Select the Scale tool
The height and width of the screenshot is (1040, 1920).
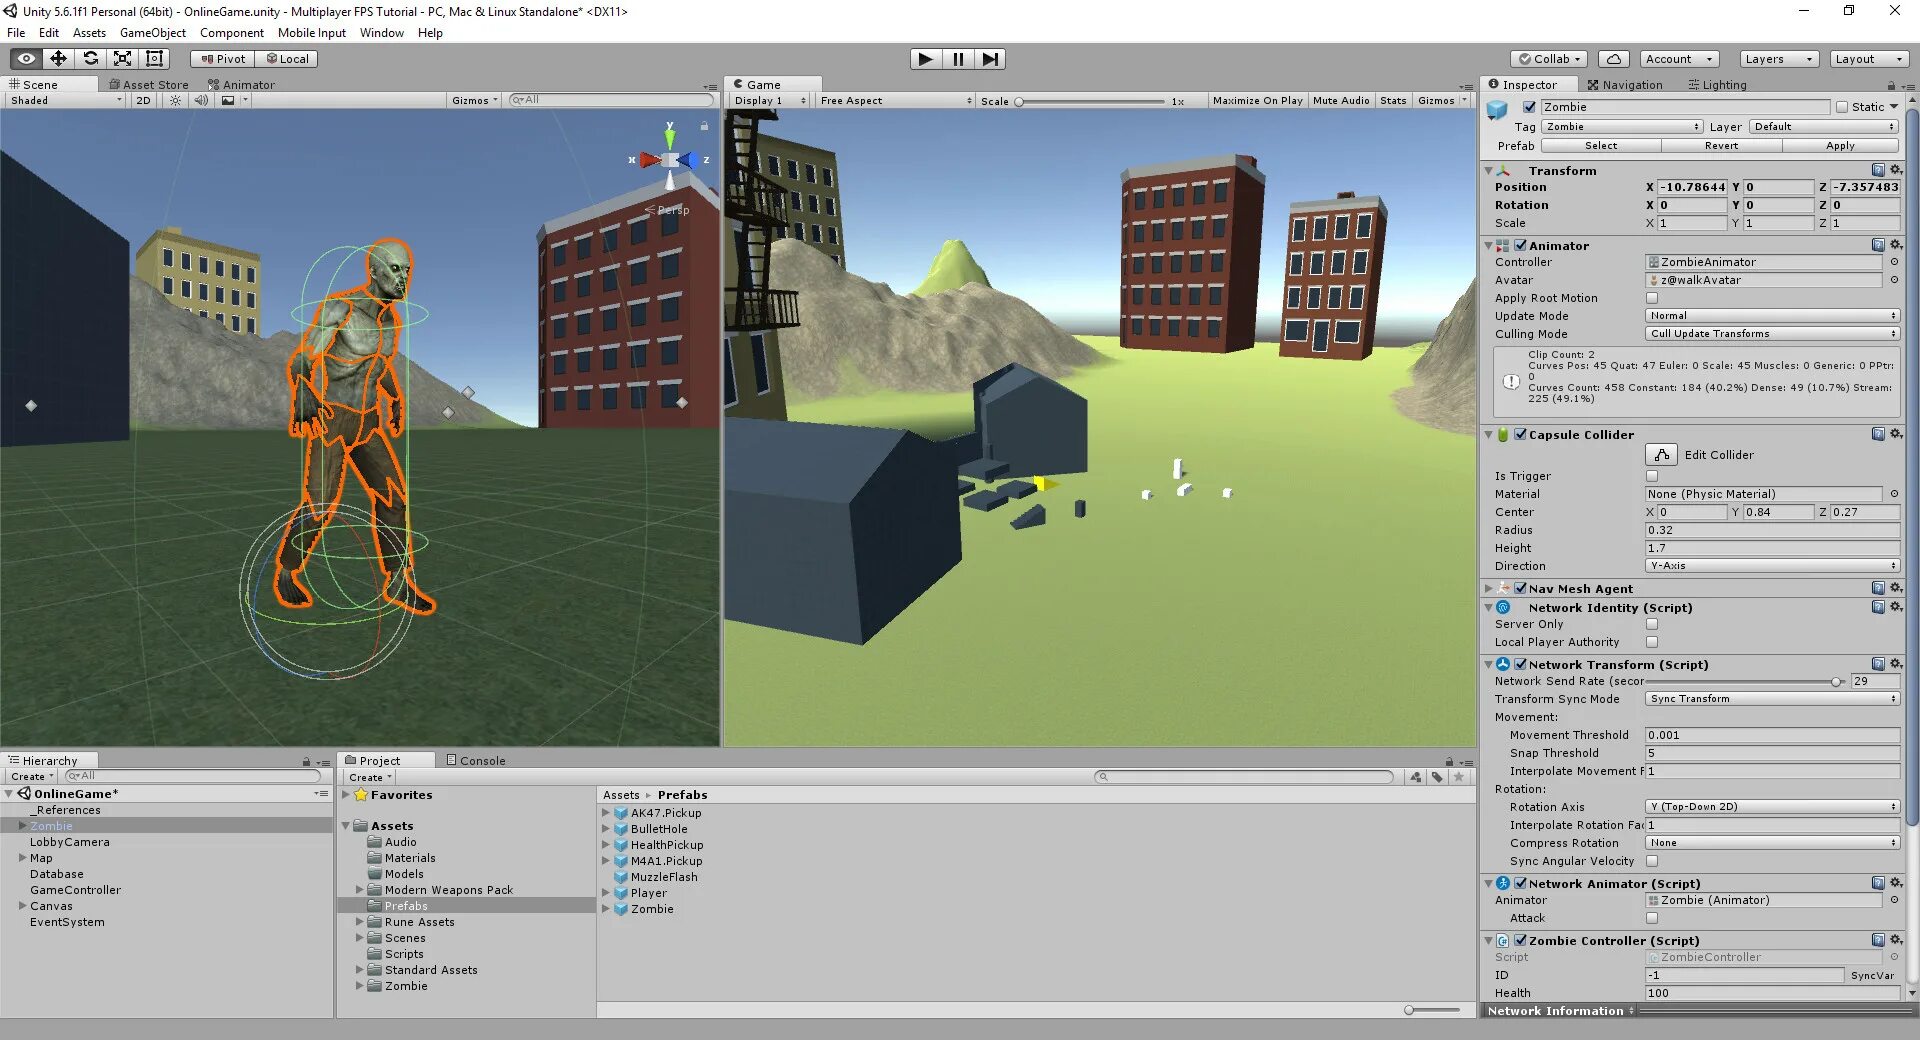(122, 58)
